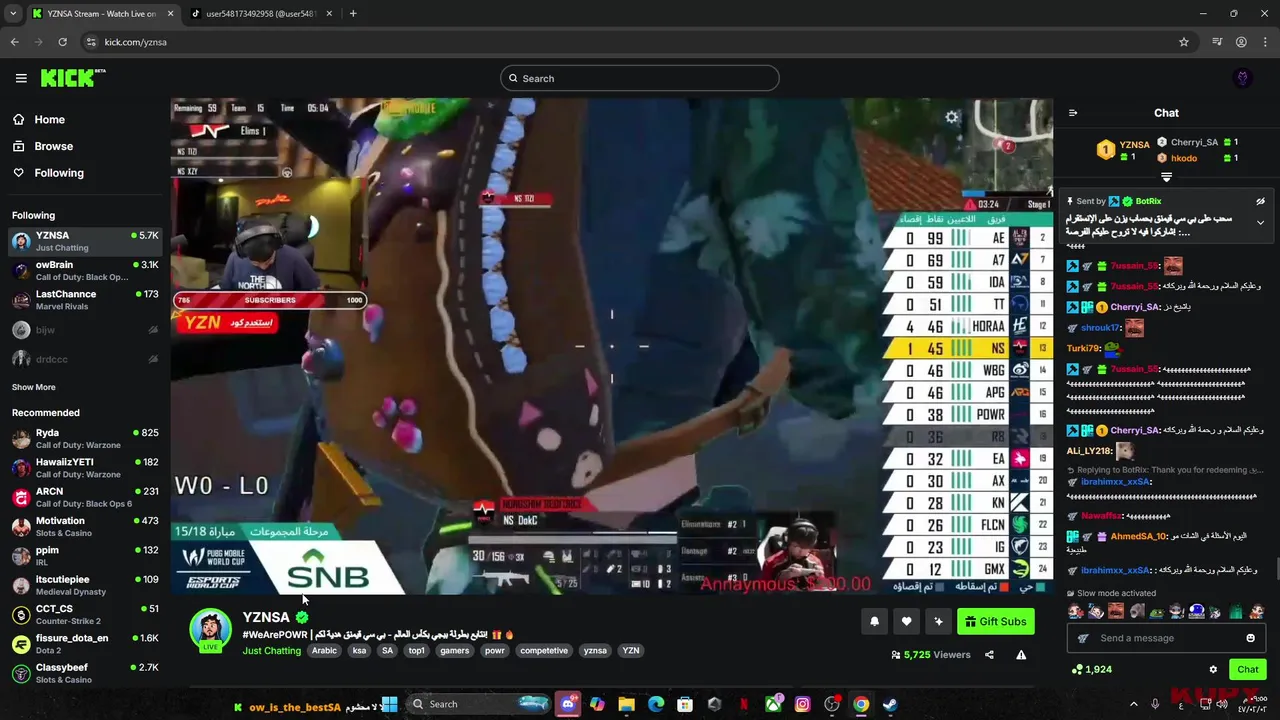Select the competetive tag
Viewport: 1280px width, 720px height.
coord(544,651)
